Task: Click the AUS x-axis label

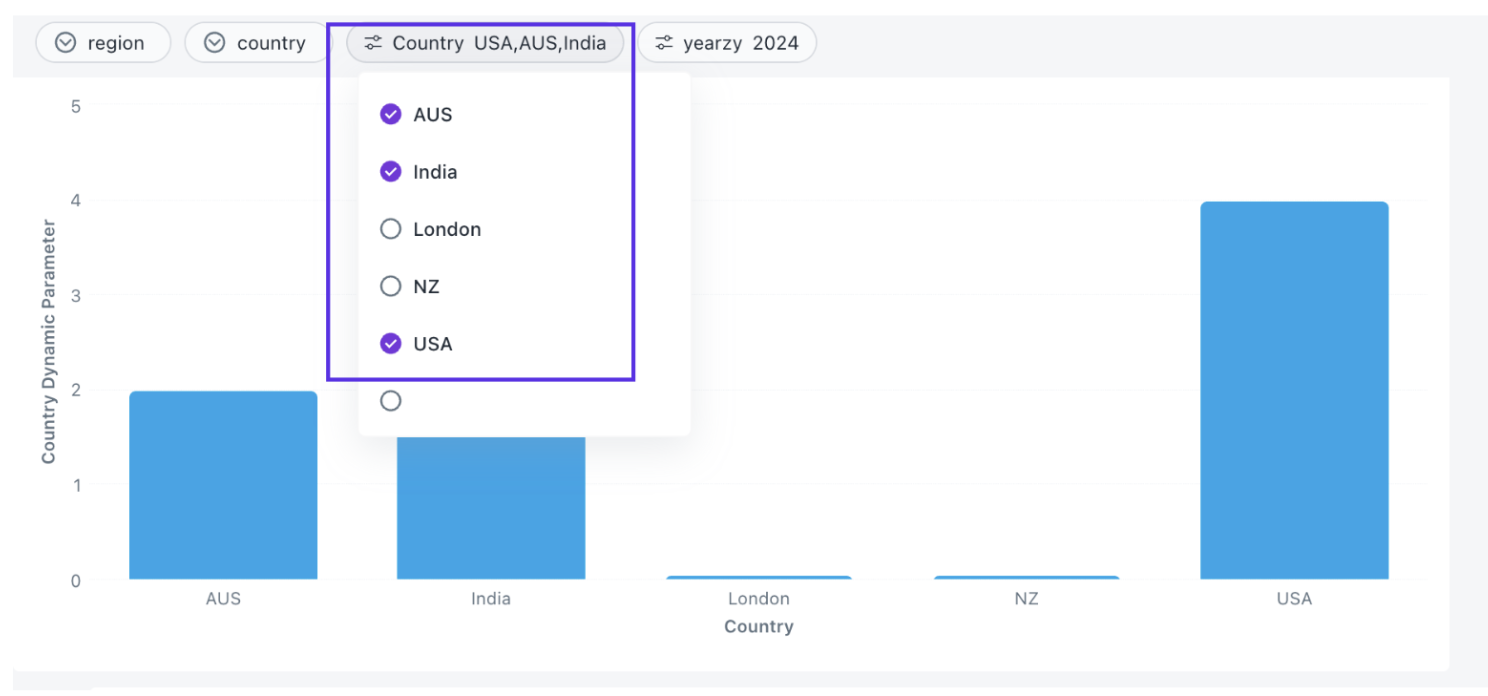Action: click(223, 599)
